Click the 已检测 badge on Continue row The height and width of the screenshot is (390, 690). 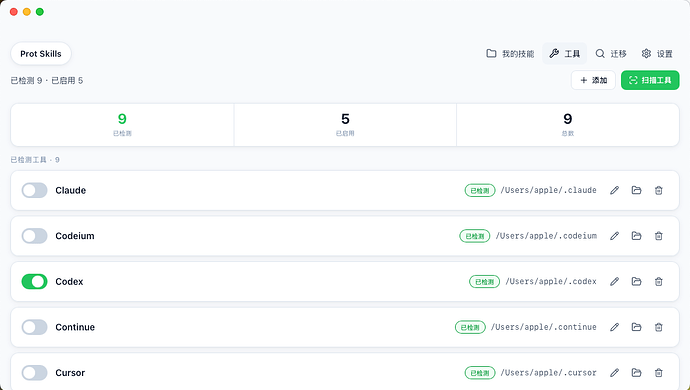(x=470, y=327)
